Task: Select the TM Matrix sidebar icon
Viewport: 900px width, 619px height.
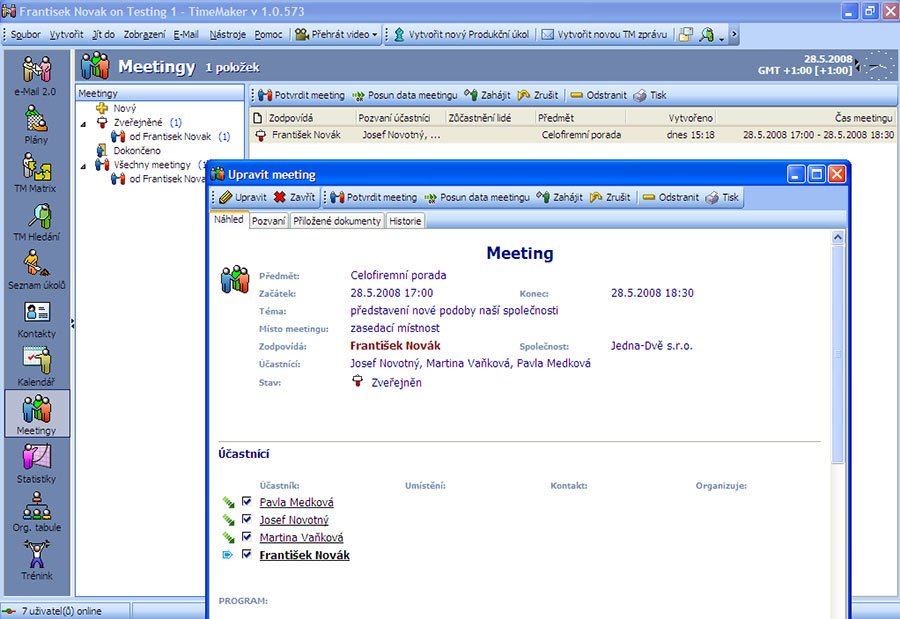Action: 37,172
